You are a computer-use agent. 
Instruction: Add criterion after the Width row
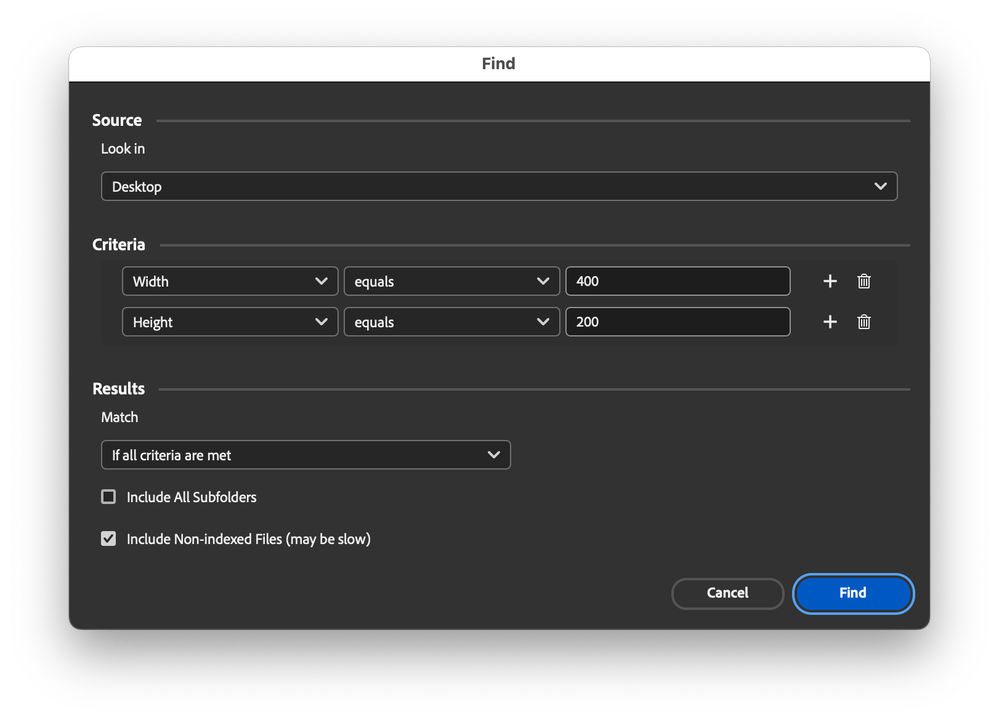pos(830,281)
